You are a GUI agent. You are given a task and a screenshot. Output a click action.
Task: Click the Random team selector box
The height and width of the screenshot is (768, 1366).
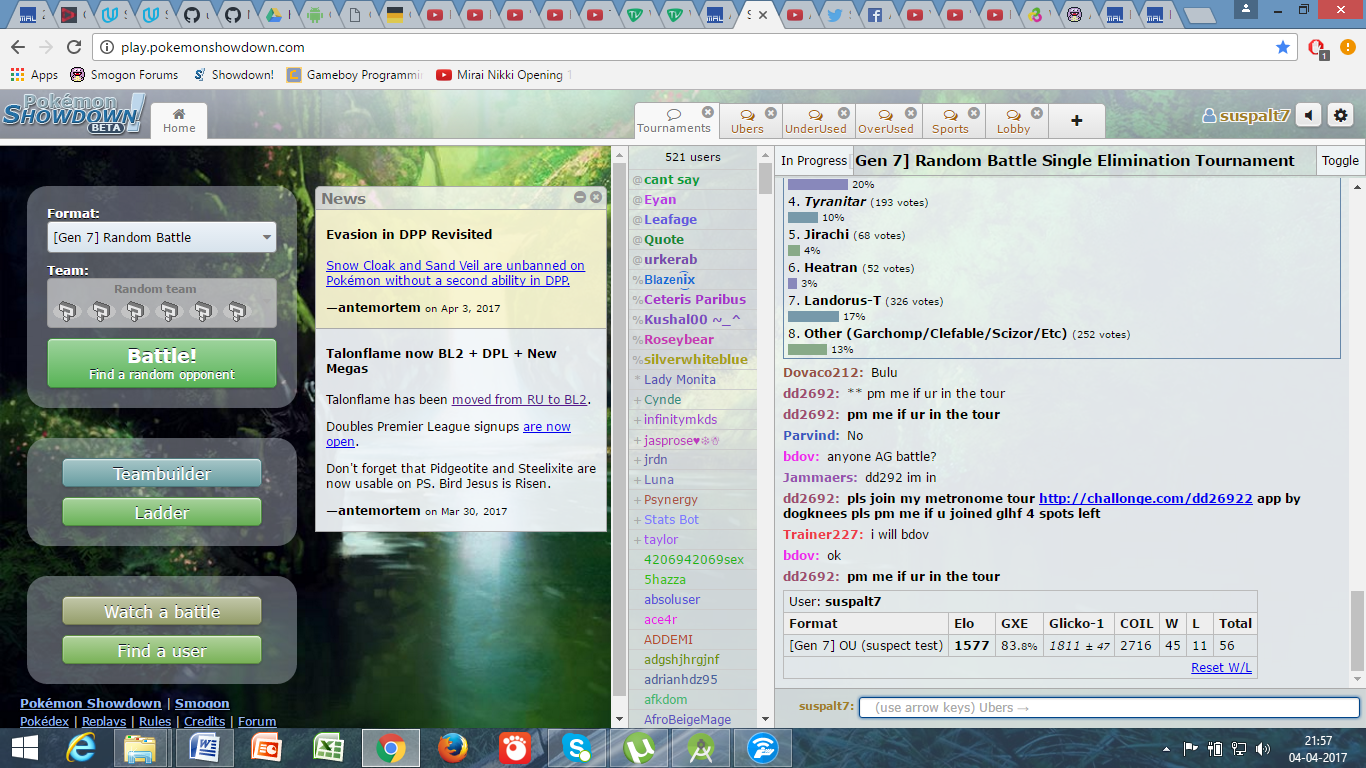[x=162, y=303]
